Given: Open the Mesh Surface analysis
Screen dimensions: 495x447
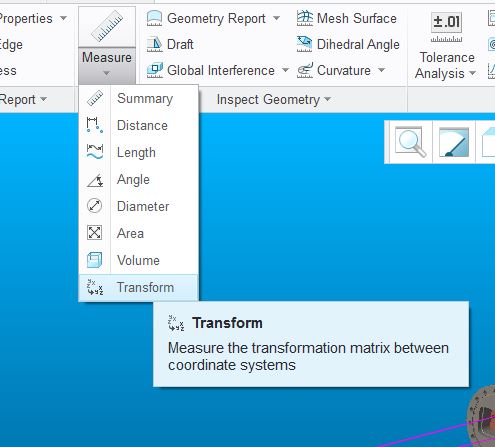Looking at the screenshot, I should click(357, 18).
